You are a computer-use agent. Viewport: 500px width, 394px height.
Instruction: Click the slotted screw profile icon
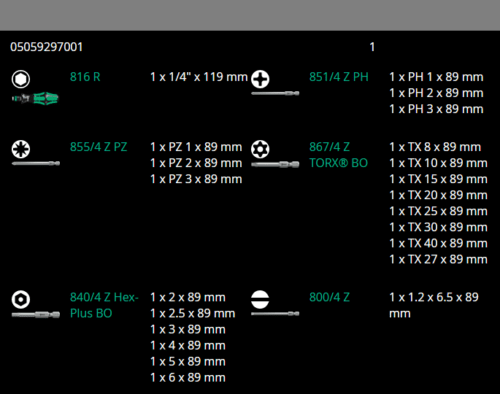click(260, 299)
